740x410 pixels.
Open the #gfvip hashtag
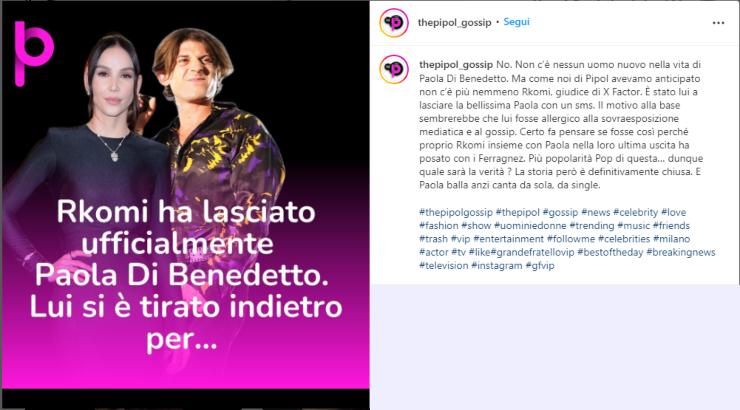[540, 265]
